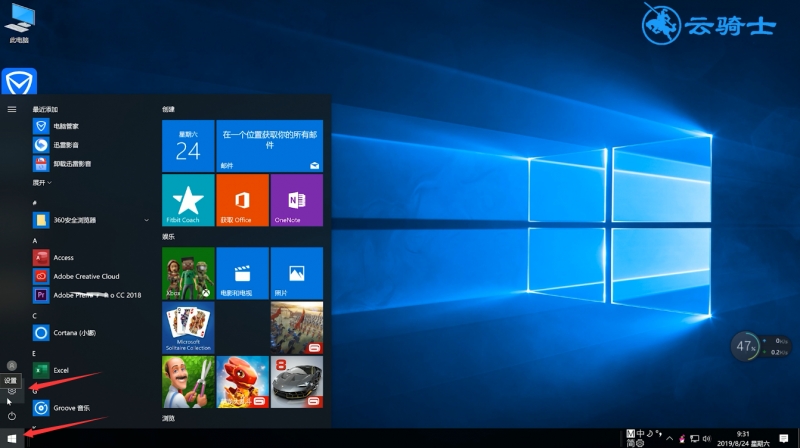This screenshot has width=800, height=448.
Task: Click the 创建 tile group header
Action: click(x=168, y=109)
